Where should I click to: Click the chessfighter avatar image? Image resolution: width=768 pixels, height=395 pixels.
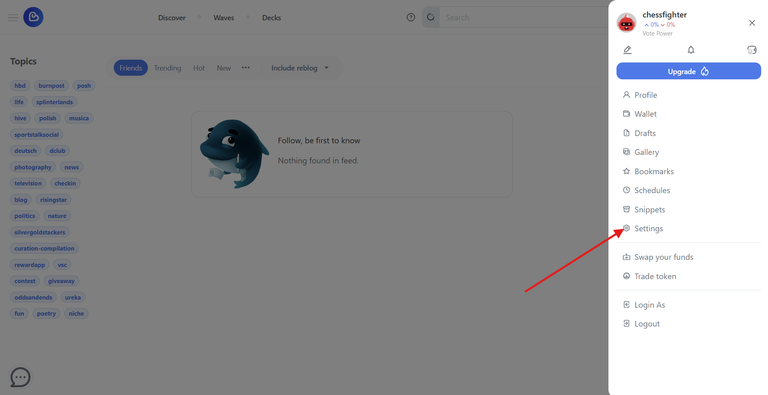[626, 23]
